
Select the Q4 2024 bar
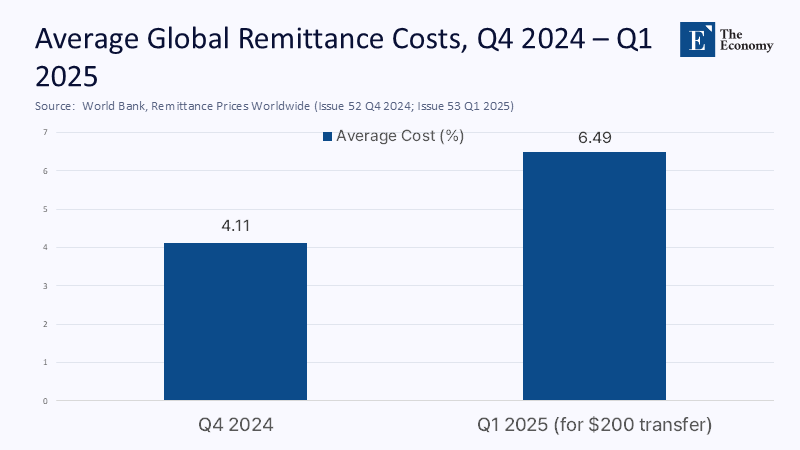click(x=235, y=321)
